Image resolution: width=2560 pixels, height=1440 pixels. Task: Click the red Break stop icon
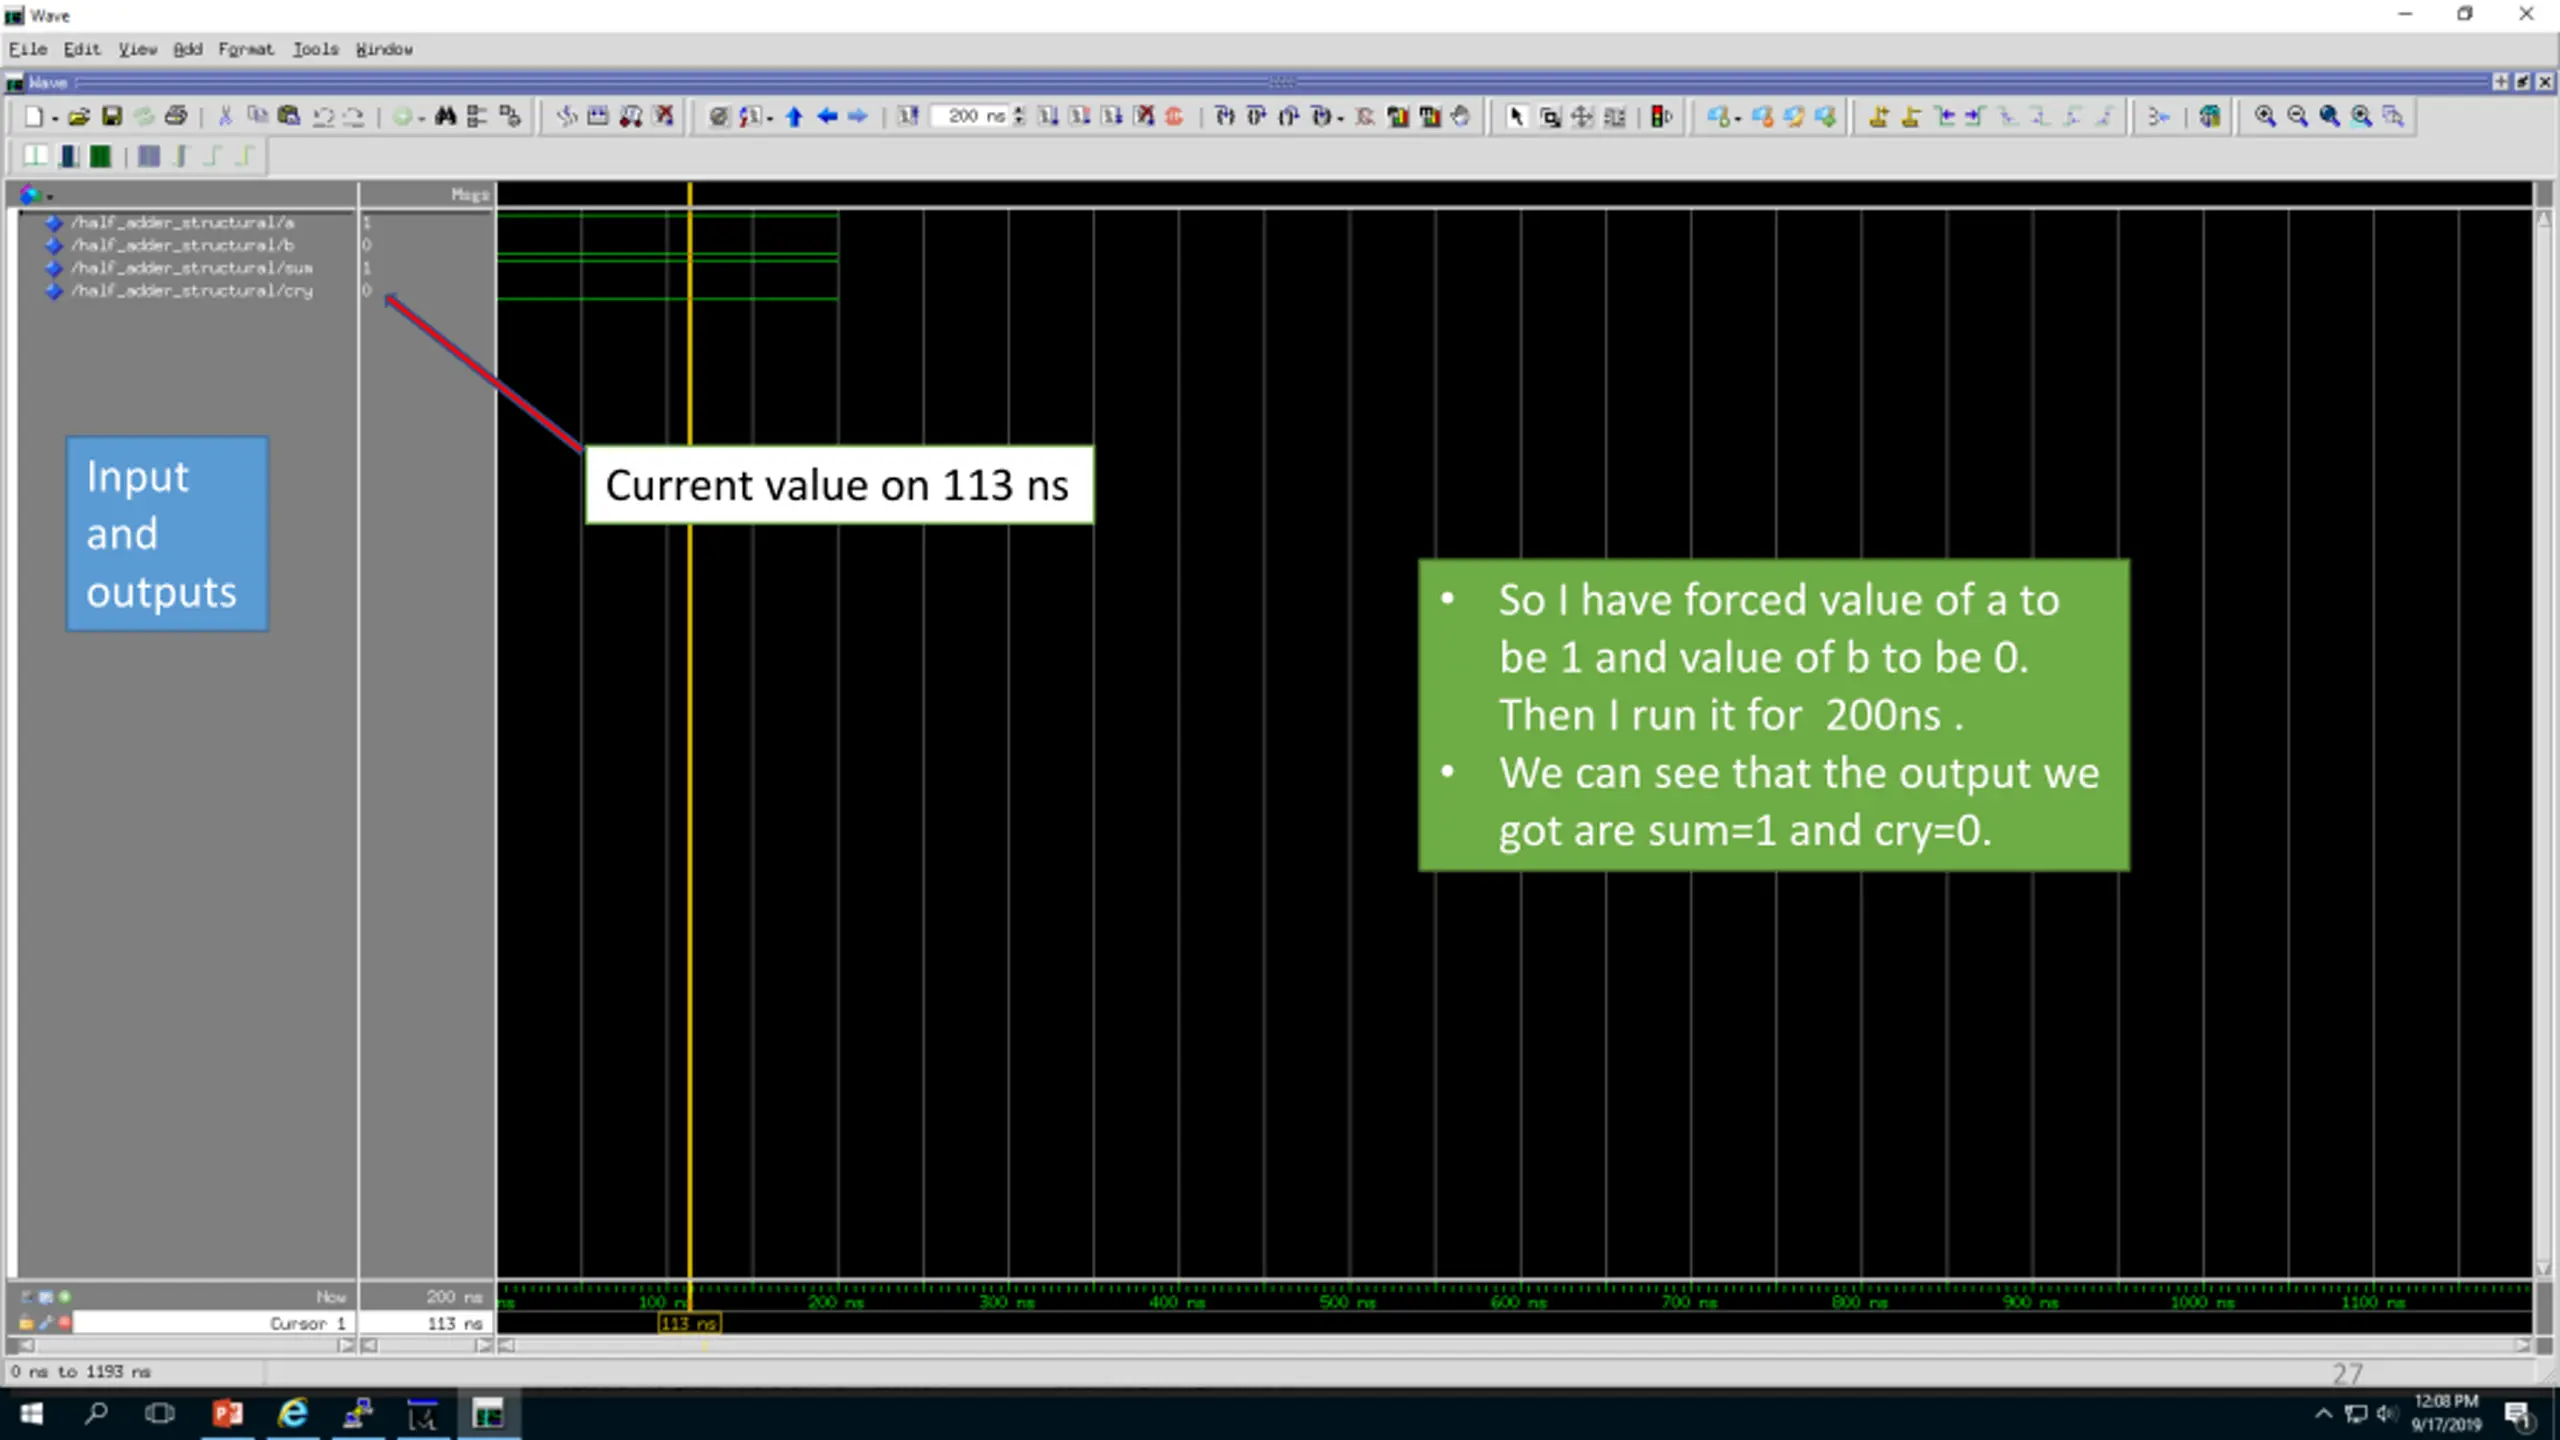pyautogui.click(x=1175, y=117)
